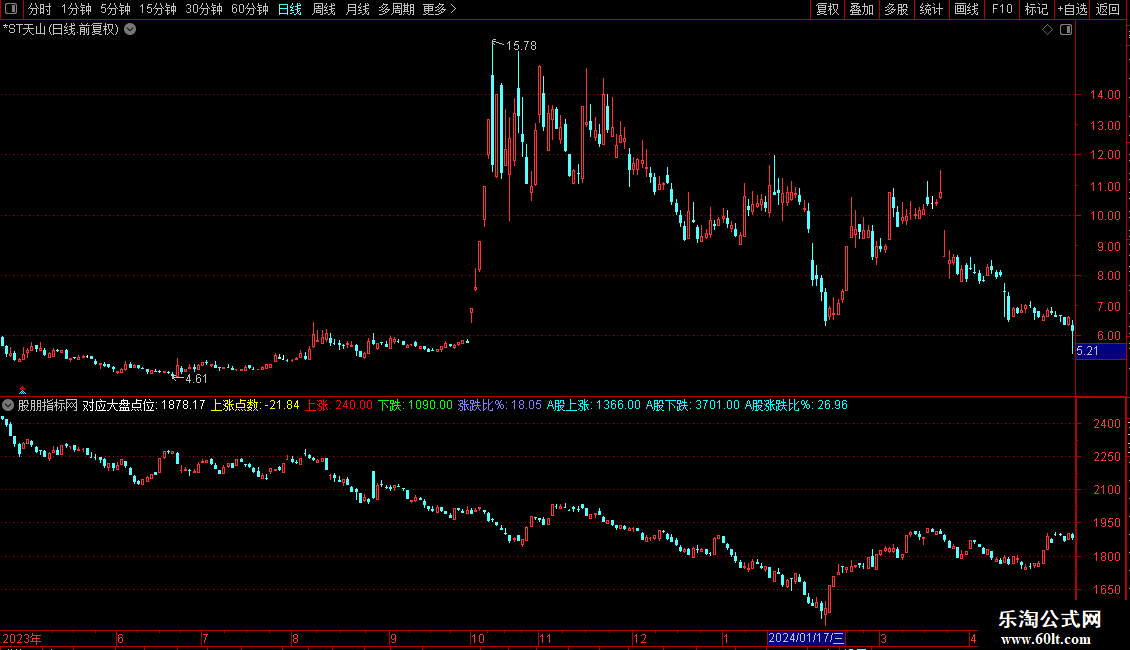Click the 上涨点数: -21.84 readout

(x=254, y=405)
